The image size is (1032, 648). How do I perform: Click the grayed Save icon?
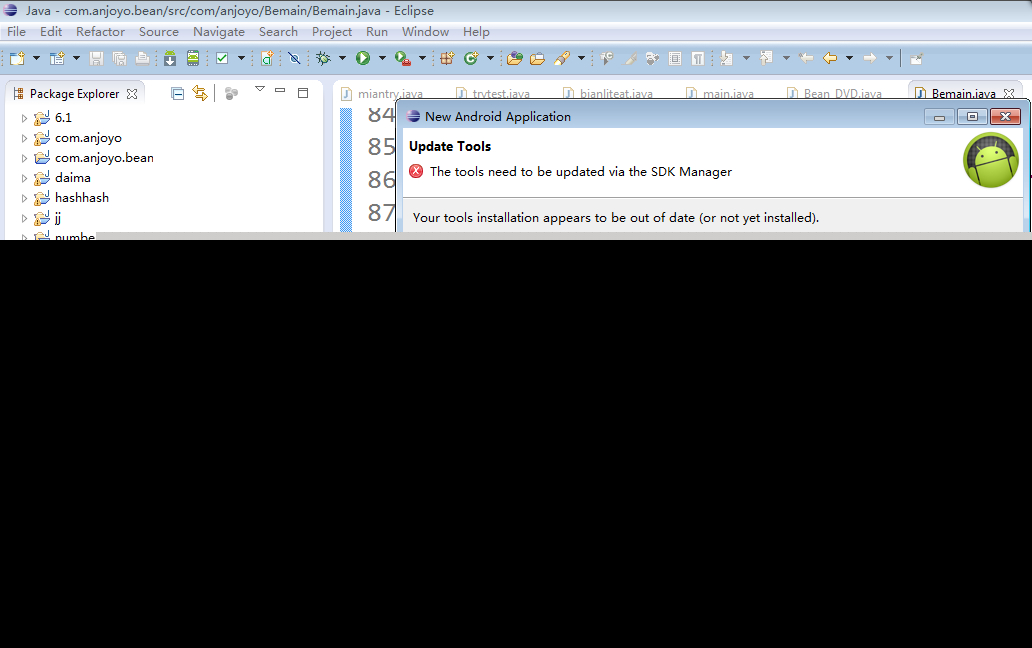[96, 59]
